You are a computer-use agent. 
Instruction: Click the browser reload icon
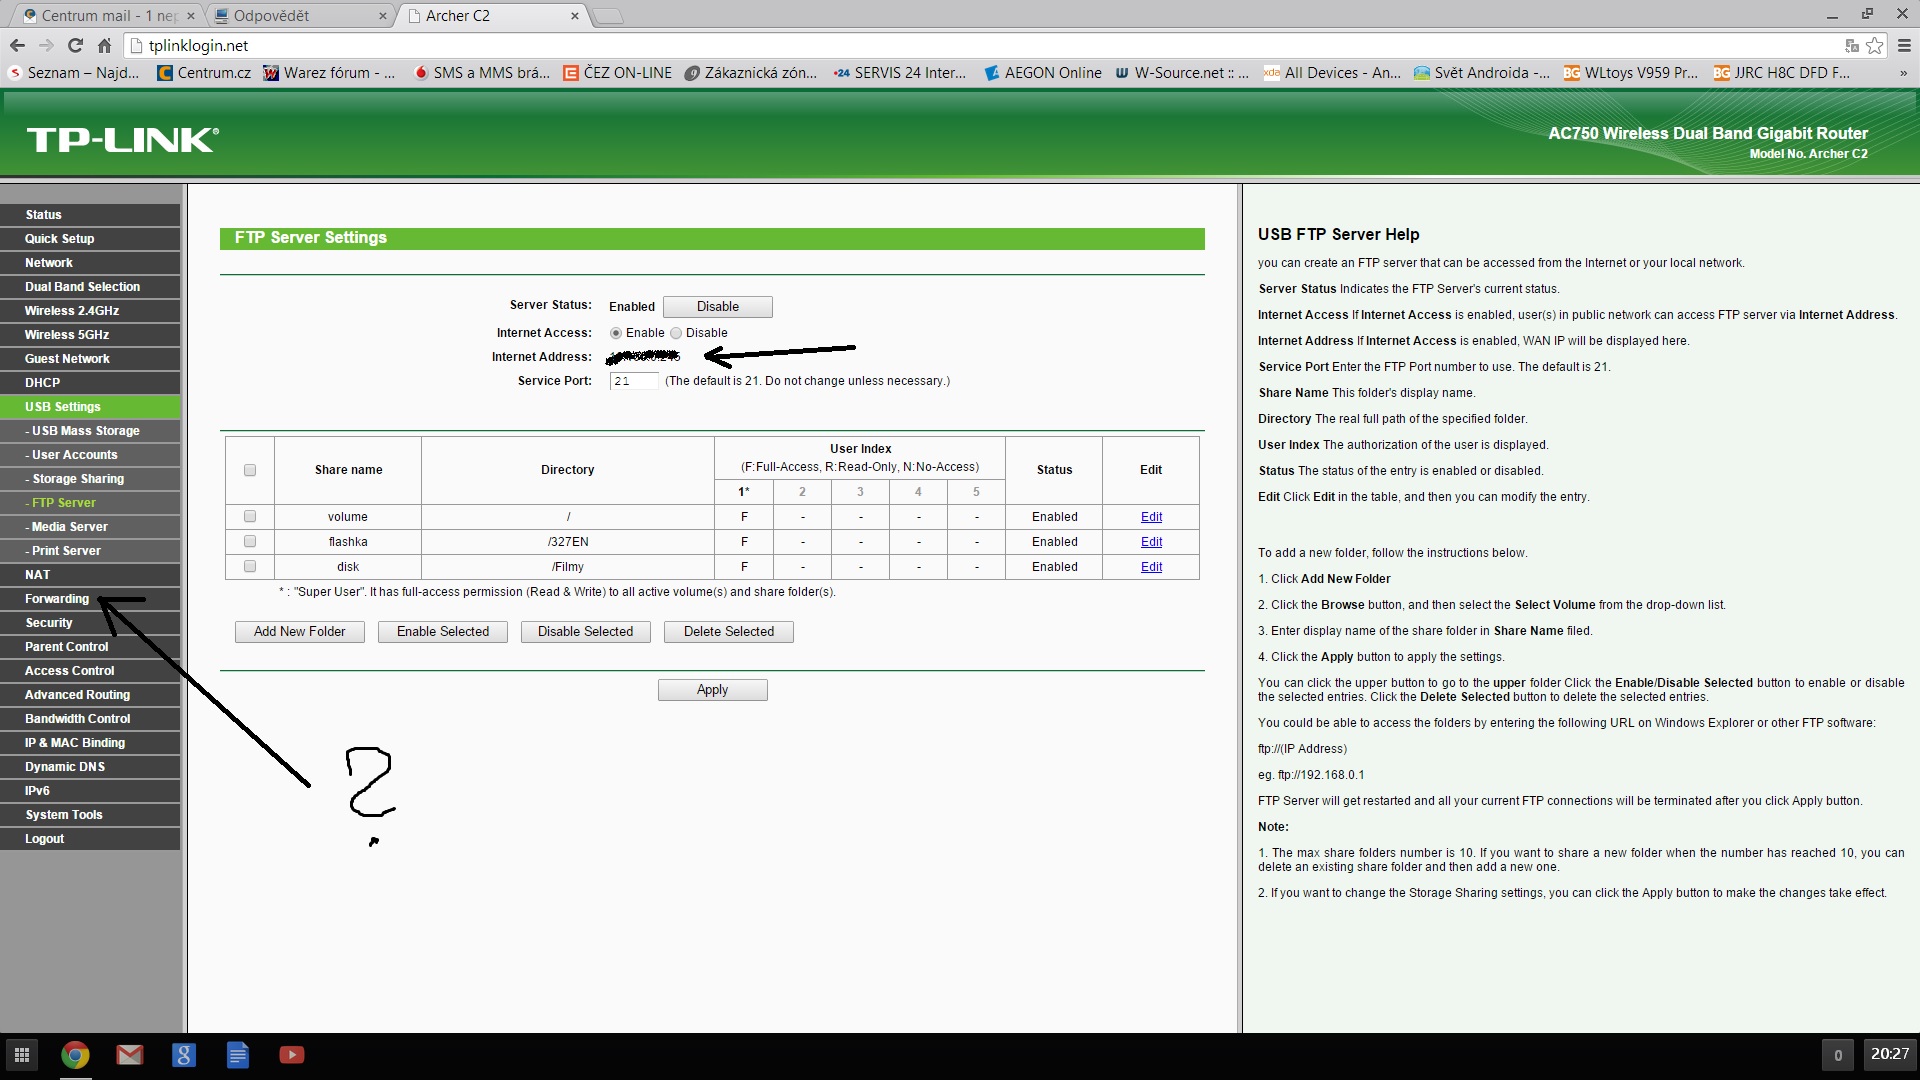[x=75, y=46]
